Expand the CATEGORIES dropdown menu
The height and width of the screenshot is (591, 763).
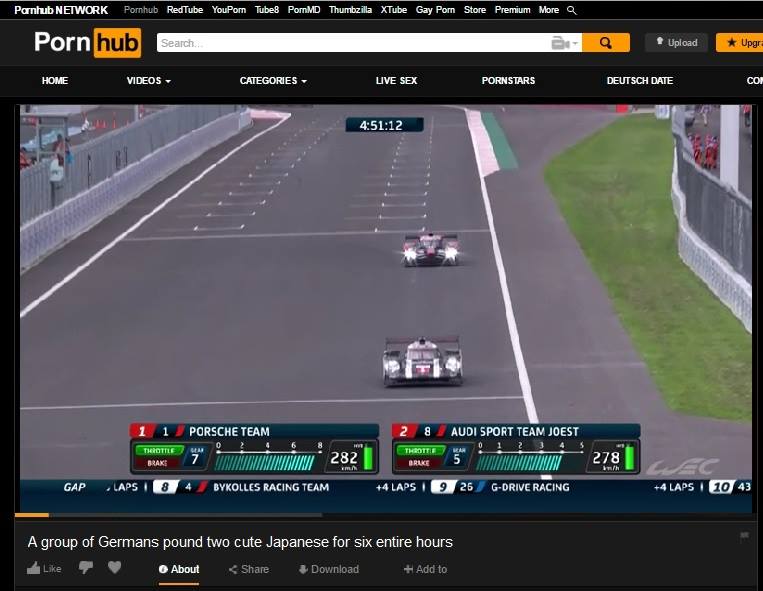pyautogui.click(x=273, y=81)
